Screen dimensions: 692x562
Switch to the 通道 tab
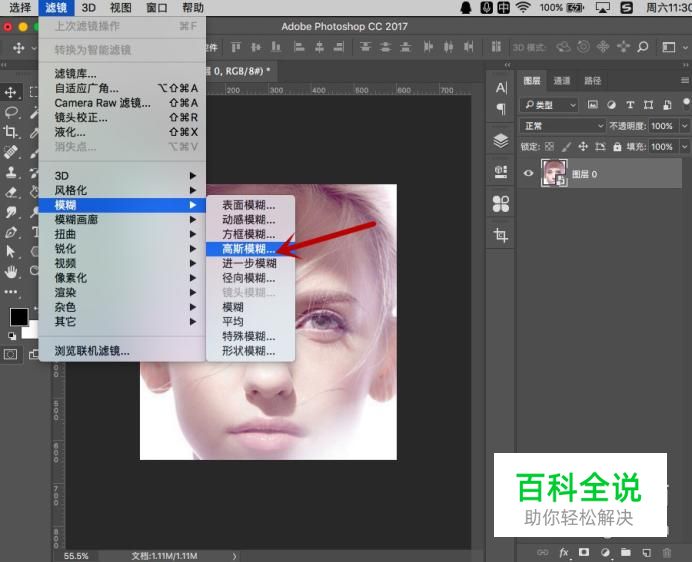562,81
